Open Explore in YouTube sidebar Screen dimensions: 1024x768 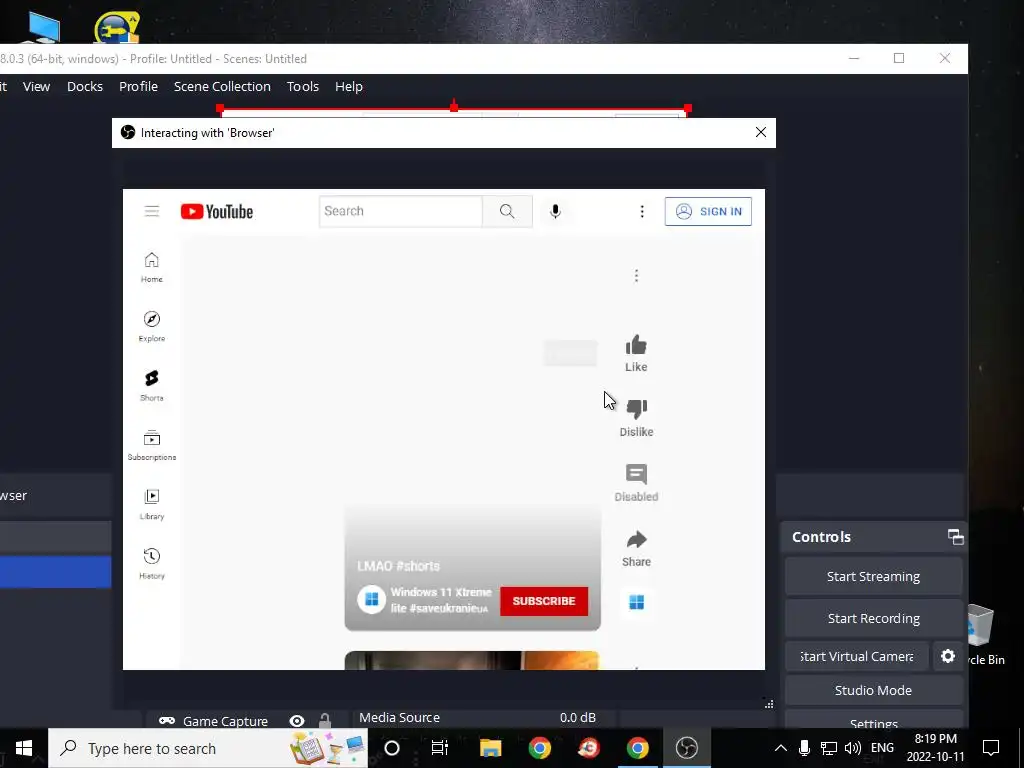pyautogui.click(x=152, y=326)
